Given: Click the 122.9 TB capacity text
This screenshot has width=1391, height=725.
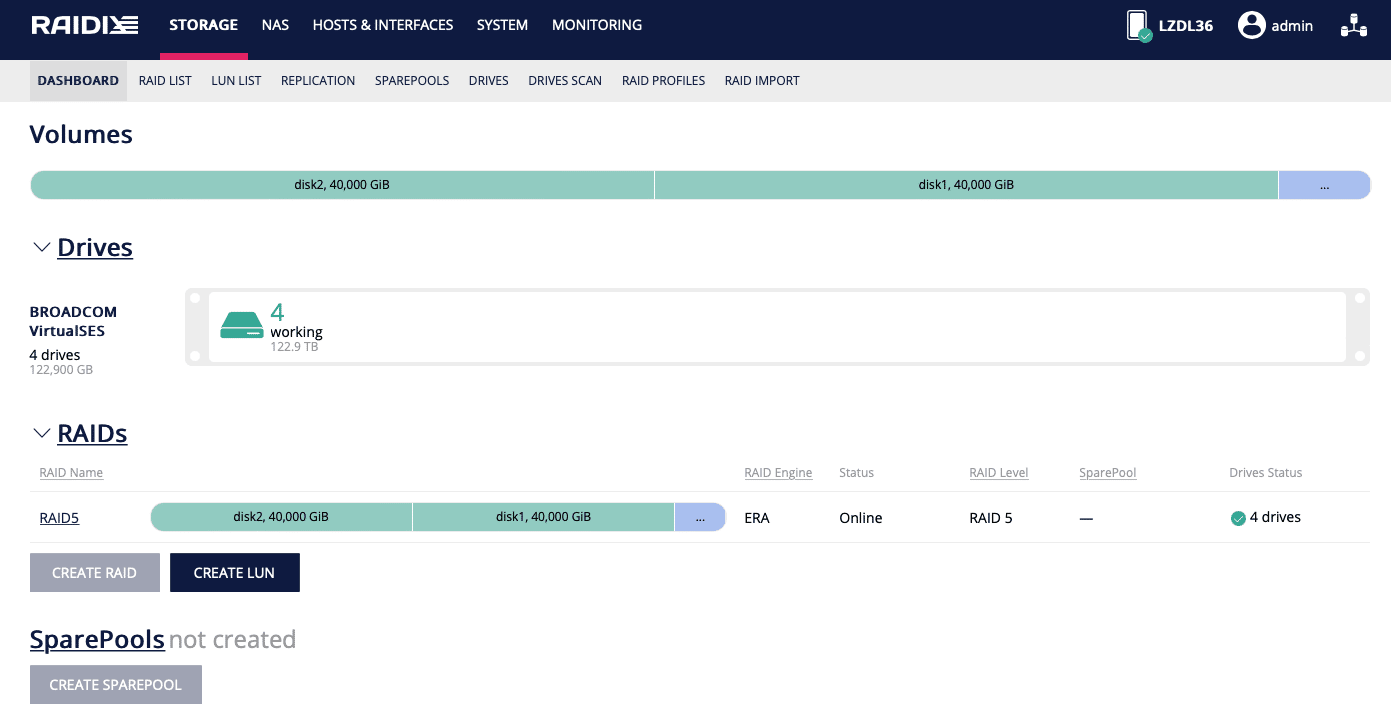Looking at the screenshot, I should [294, 347].
